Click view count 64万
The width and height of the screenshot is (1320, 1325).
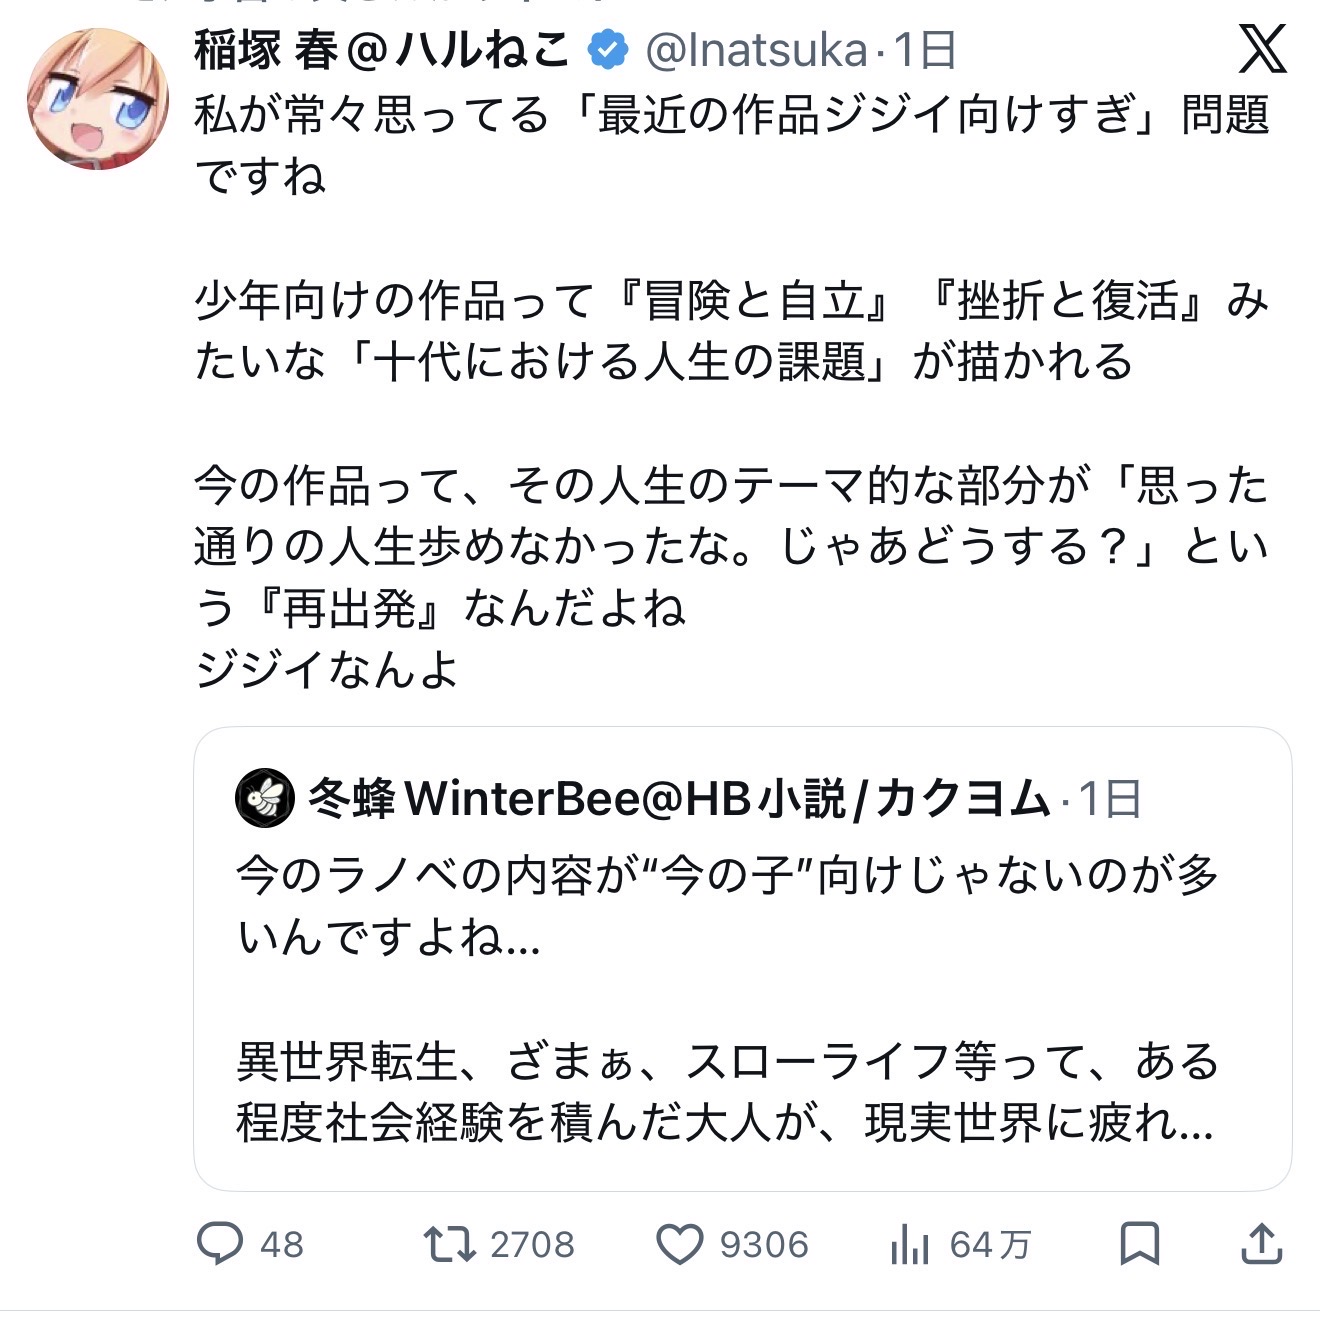tap(989, 1245)
